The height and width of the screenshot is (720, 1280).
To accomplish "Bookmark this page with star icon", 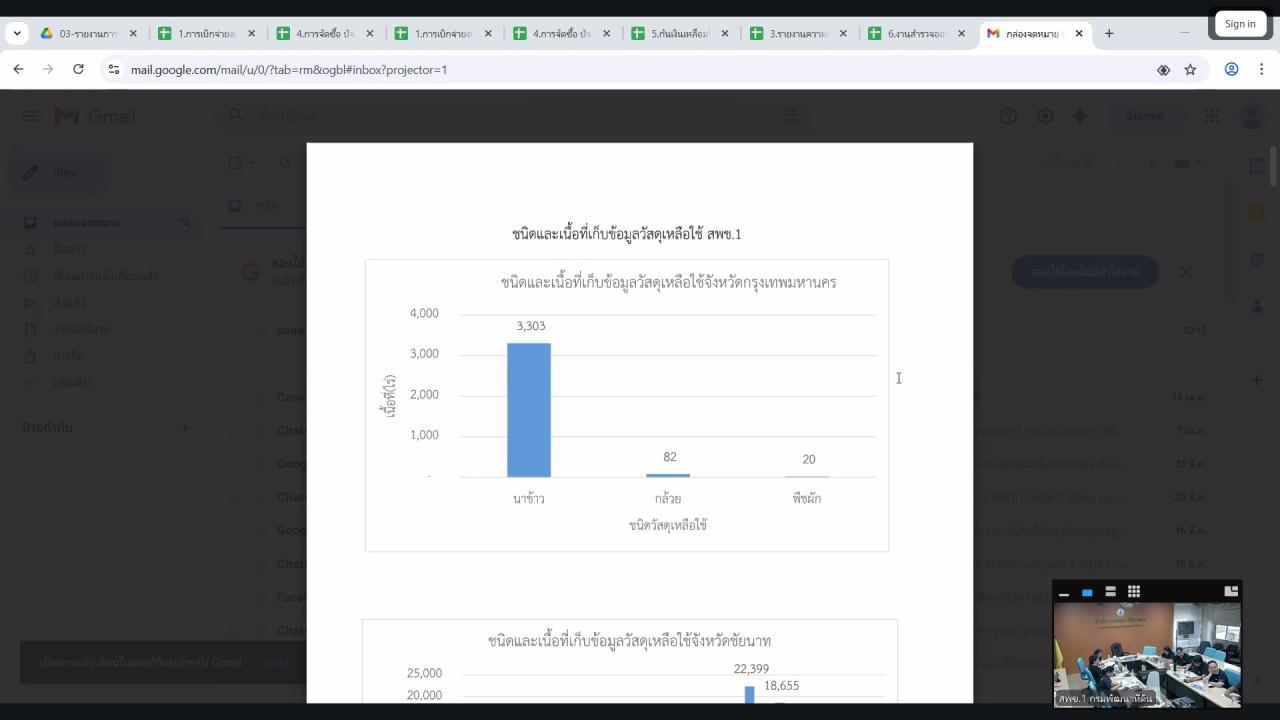I will [1190, 69].
